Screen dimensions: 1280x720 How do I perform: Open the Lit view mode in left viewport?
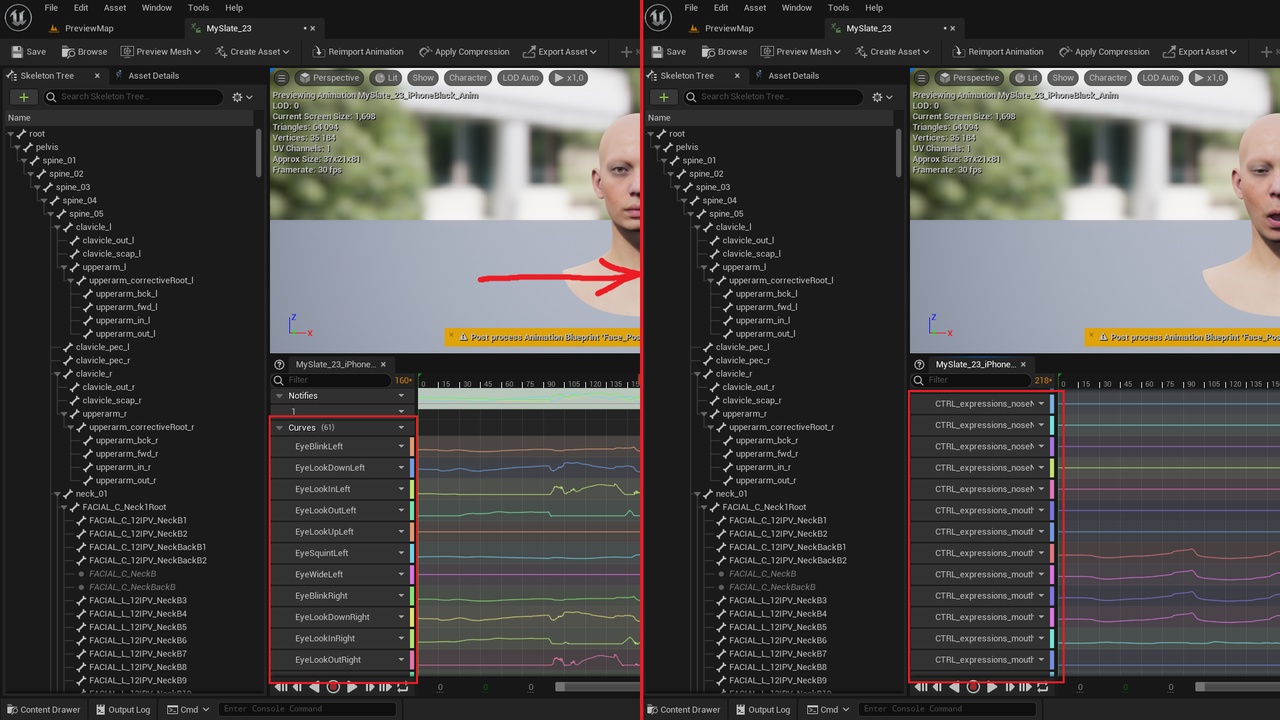[386, 78]
